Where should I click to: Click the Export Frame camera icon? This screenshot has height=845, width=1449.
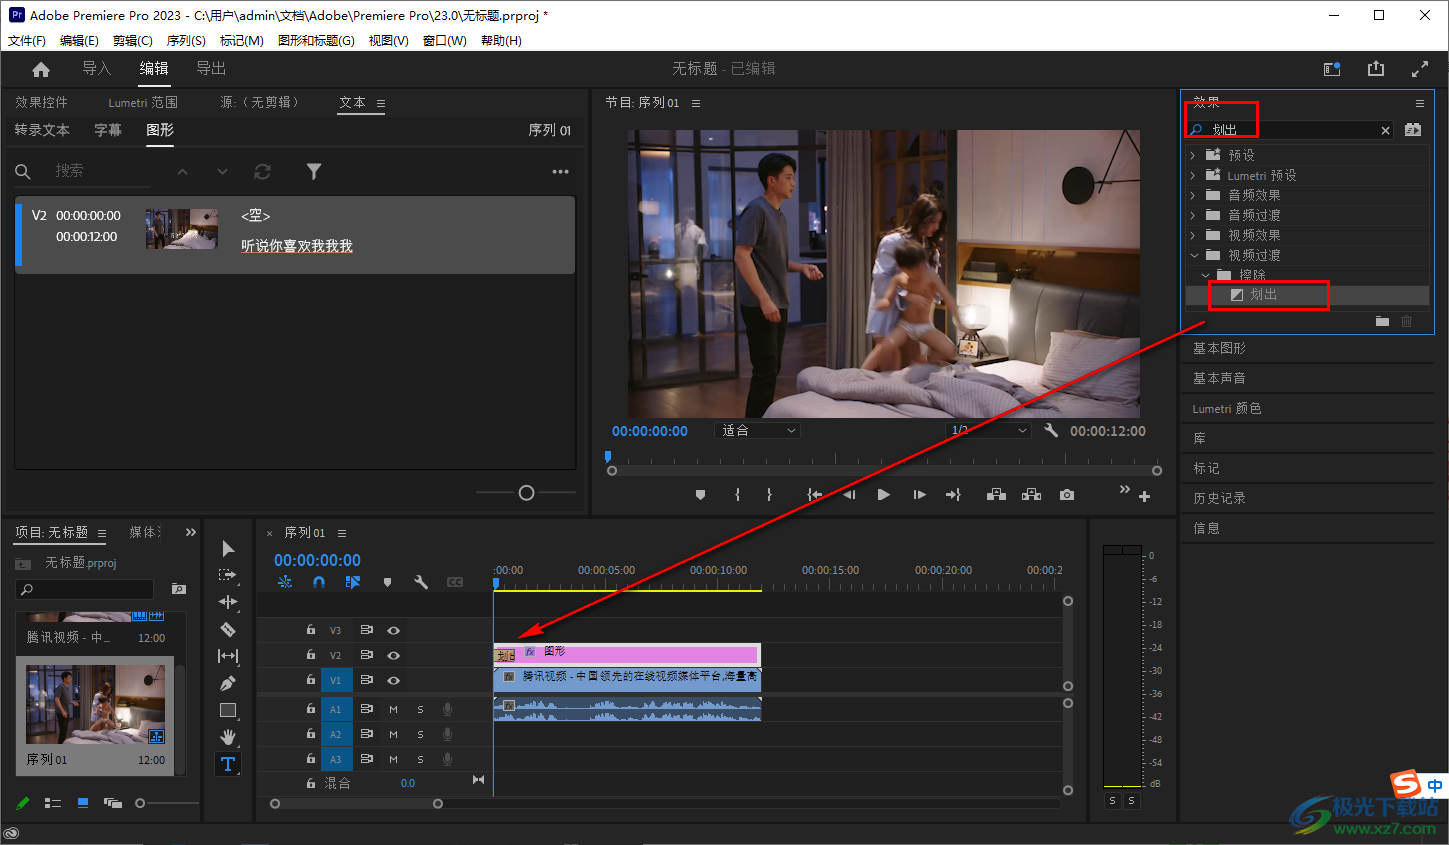[1067, 495]
